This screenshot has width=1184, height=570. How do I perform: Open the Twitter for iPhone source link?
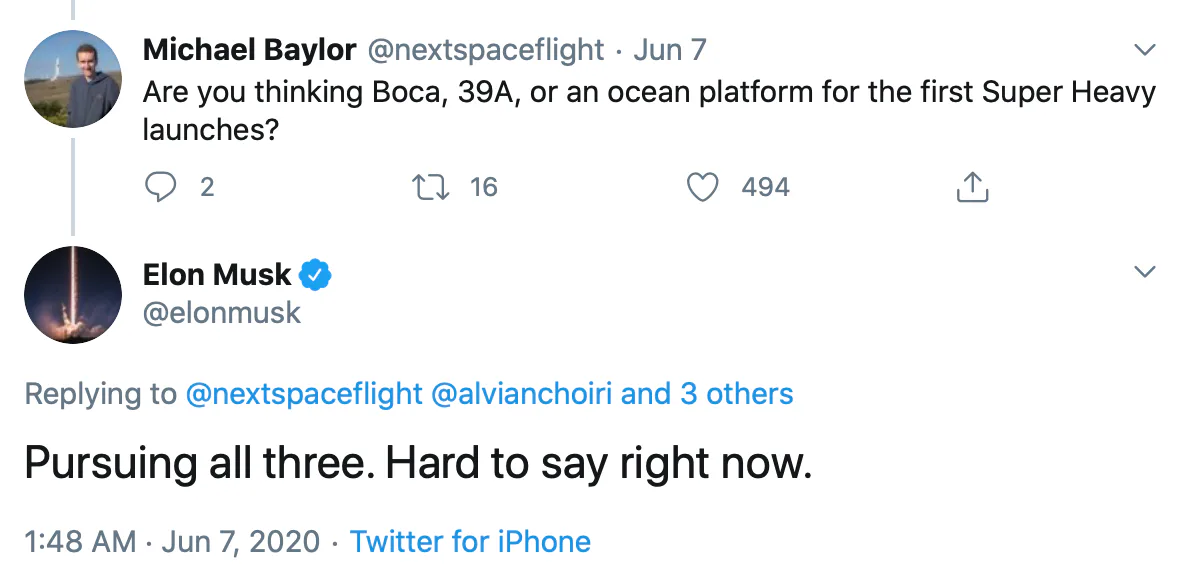pyautogui.click(x=470, y=542)
